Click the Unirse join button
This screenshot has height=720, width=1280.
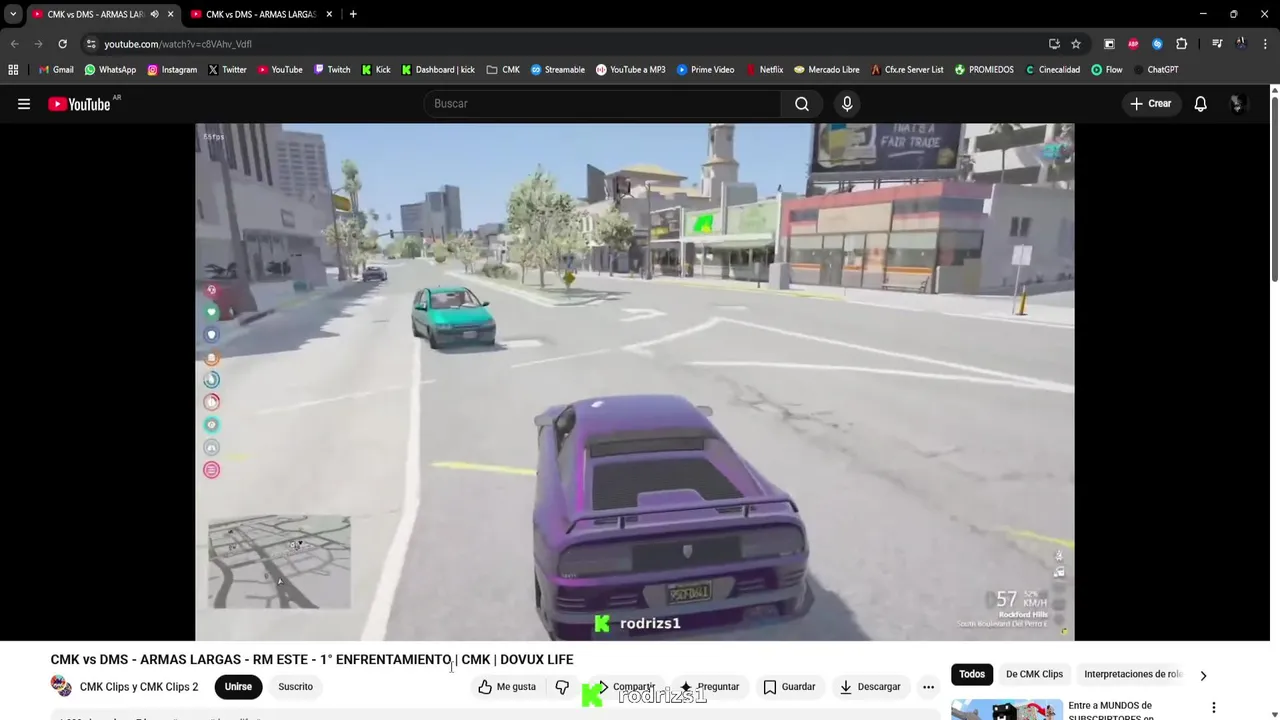coord(238,687)
